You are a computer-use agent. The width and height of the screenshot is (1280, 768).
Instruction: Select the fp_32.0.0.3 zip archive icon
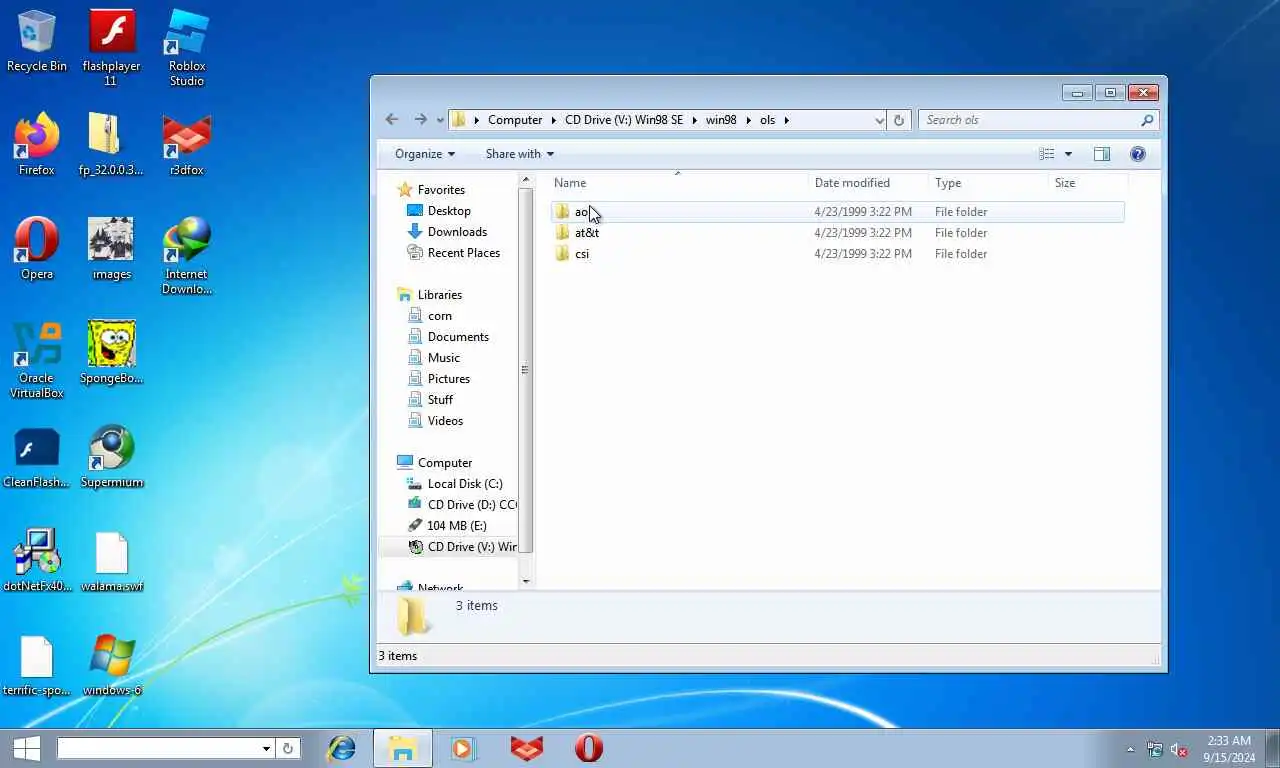(111, 145)
